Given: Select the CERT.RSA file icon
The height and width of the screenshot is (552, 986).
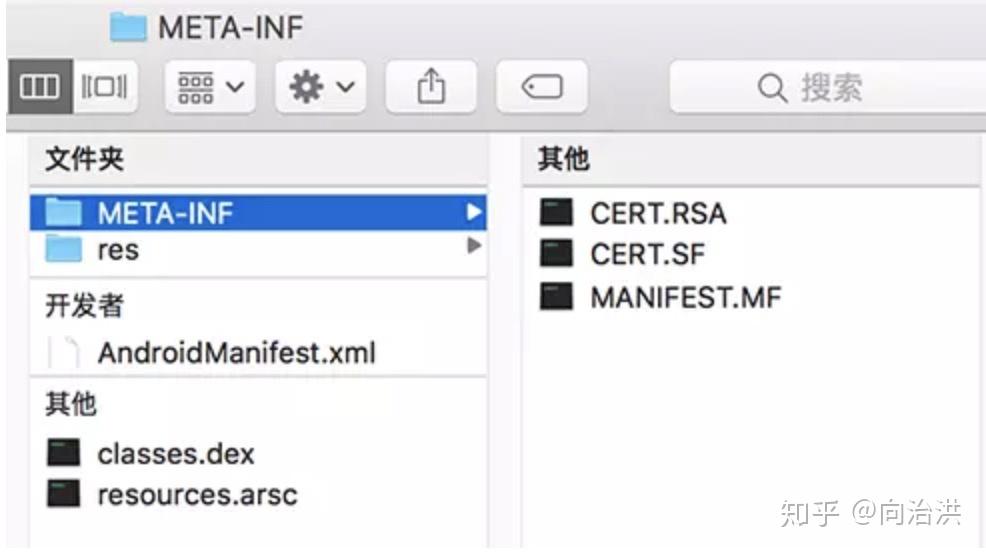Looking at the screenshot, I should point(557,212).
